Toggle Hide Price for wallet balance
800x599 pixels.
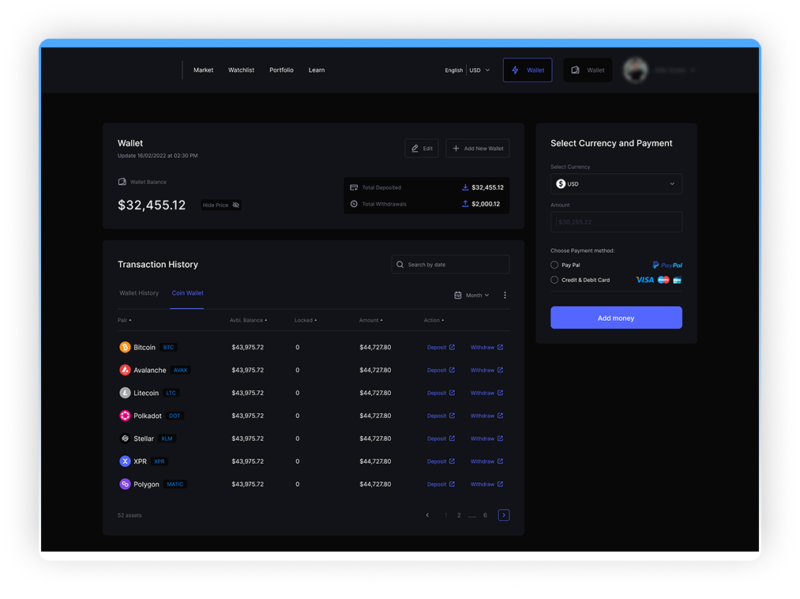click(x=221, y=205)
